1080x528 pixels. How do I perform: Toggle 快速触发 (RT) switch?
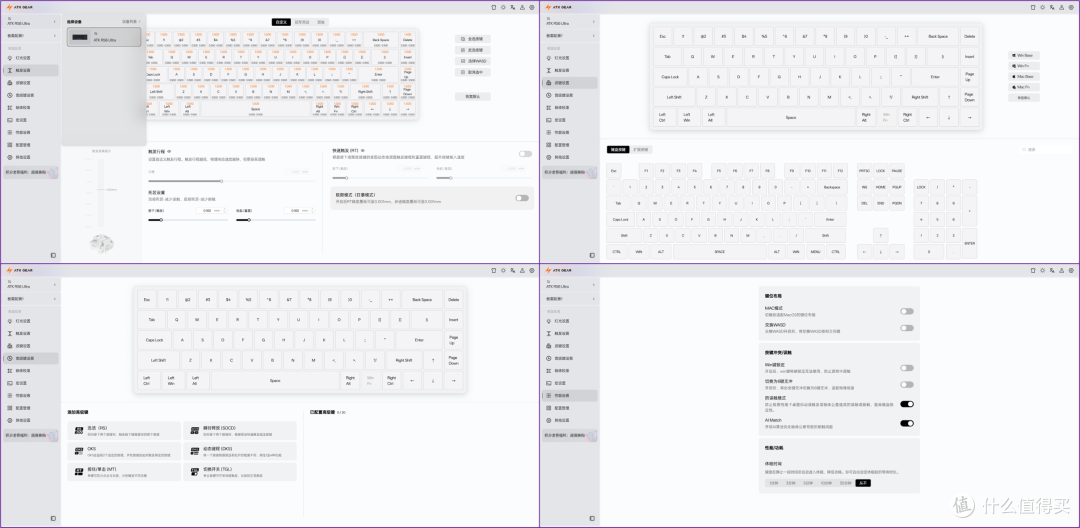coord(525,154)
